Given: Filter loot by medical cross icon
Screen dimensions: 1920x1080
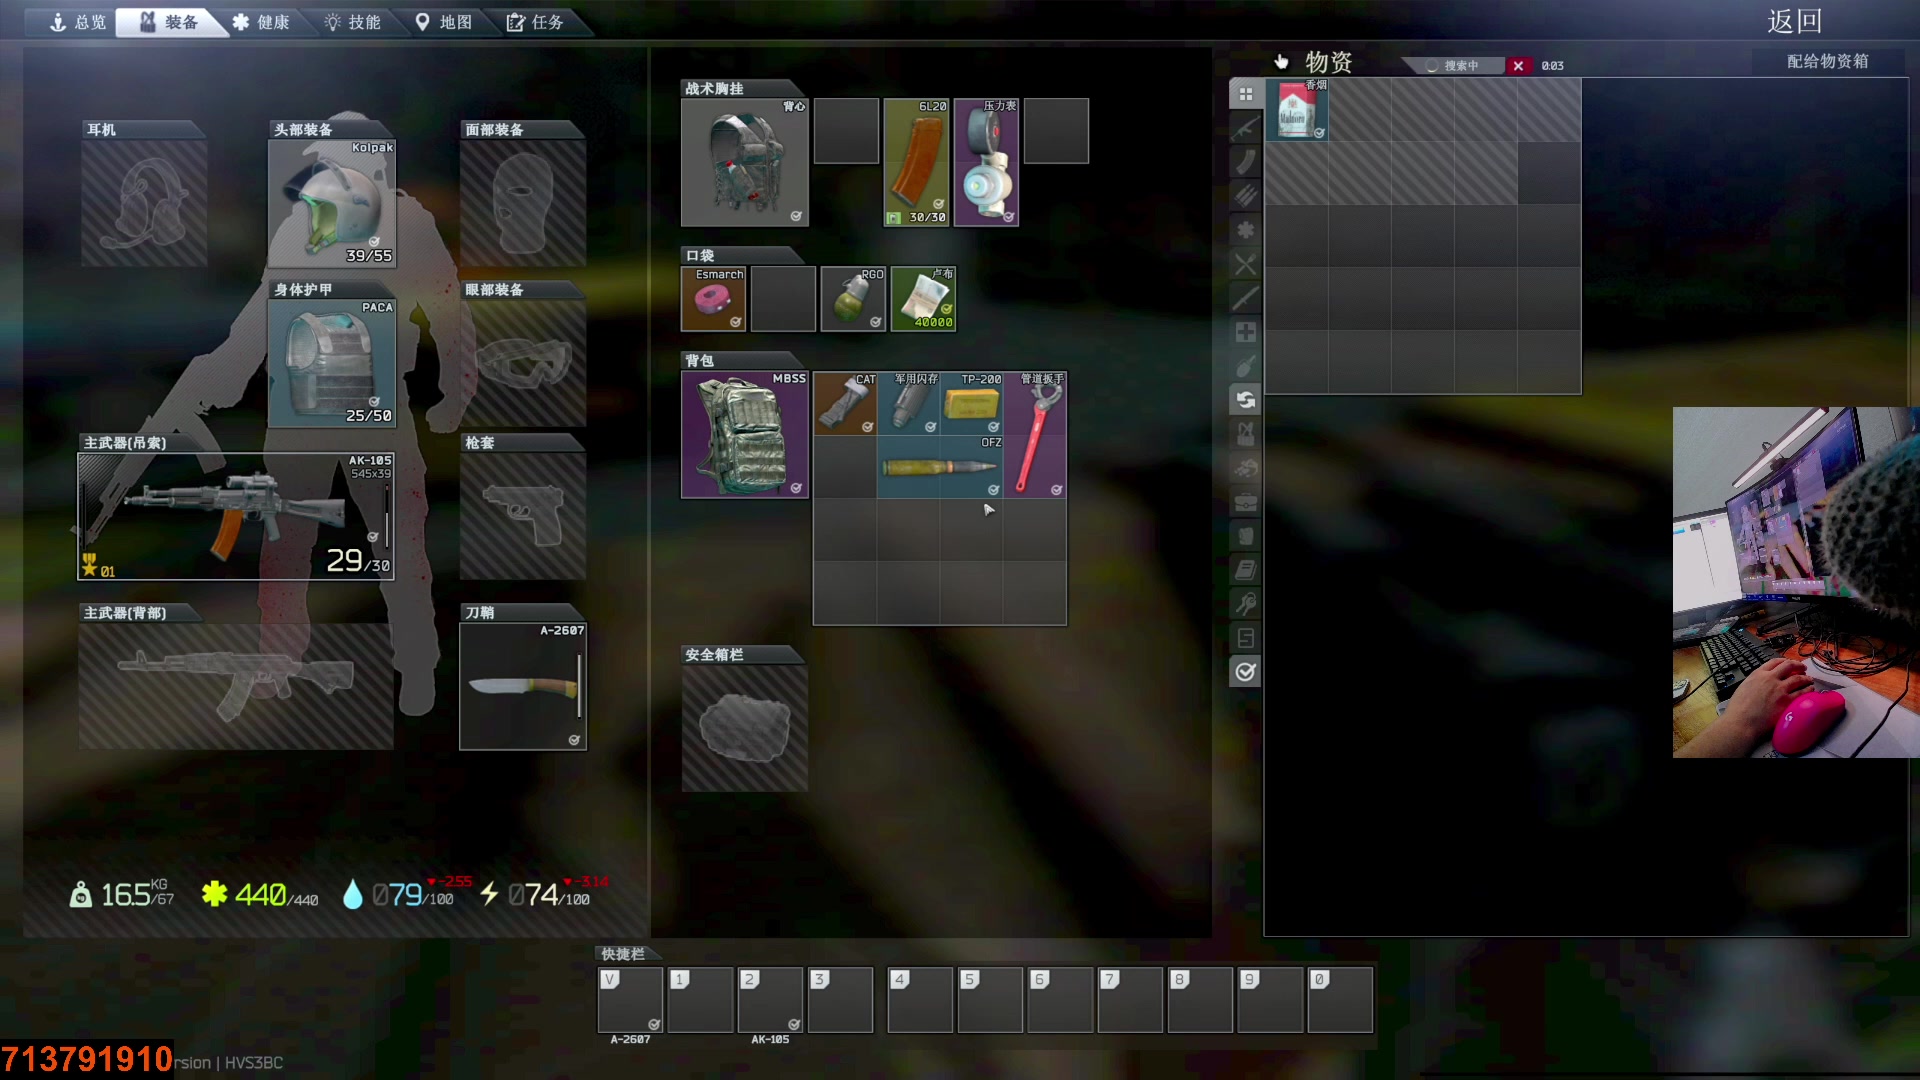Looking at the screenshot, I should coord(1245,332).
